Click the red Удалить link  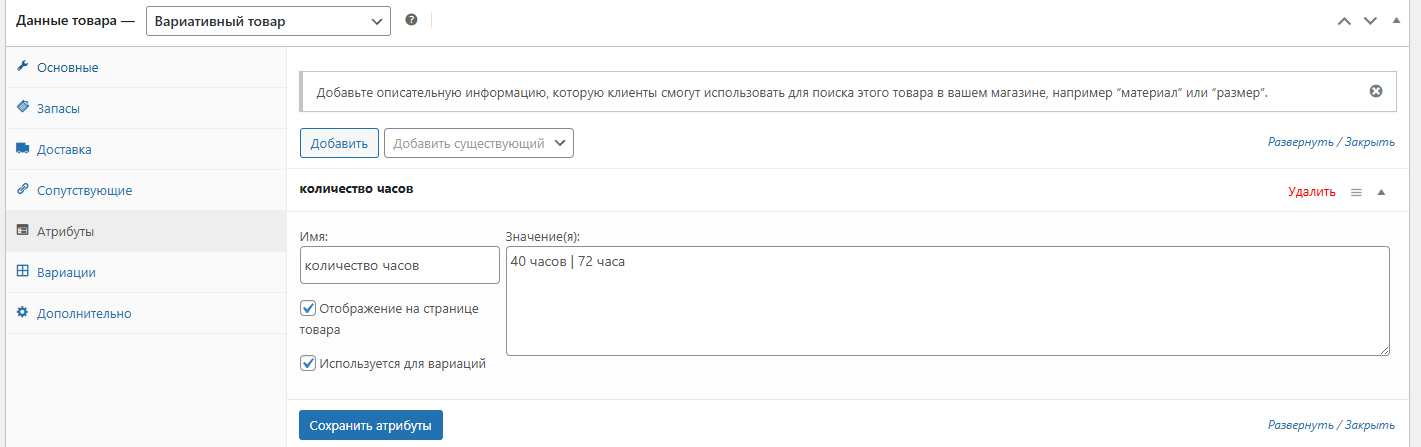(x=1311, y=192)
